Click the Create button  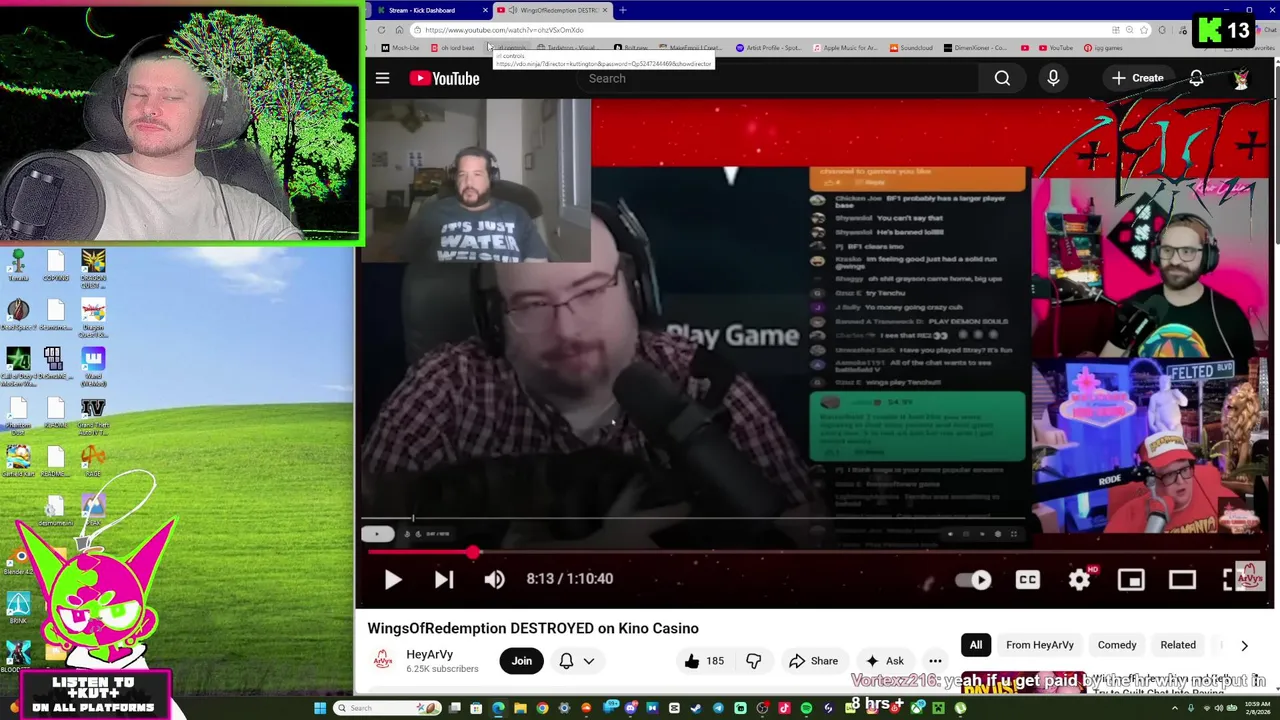click(1138, 78)
